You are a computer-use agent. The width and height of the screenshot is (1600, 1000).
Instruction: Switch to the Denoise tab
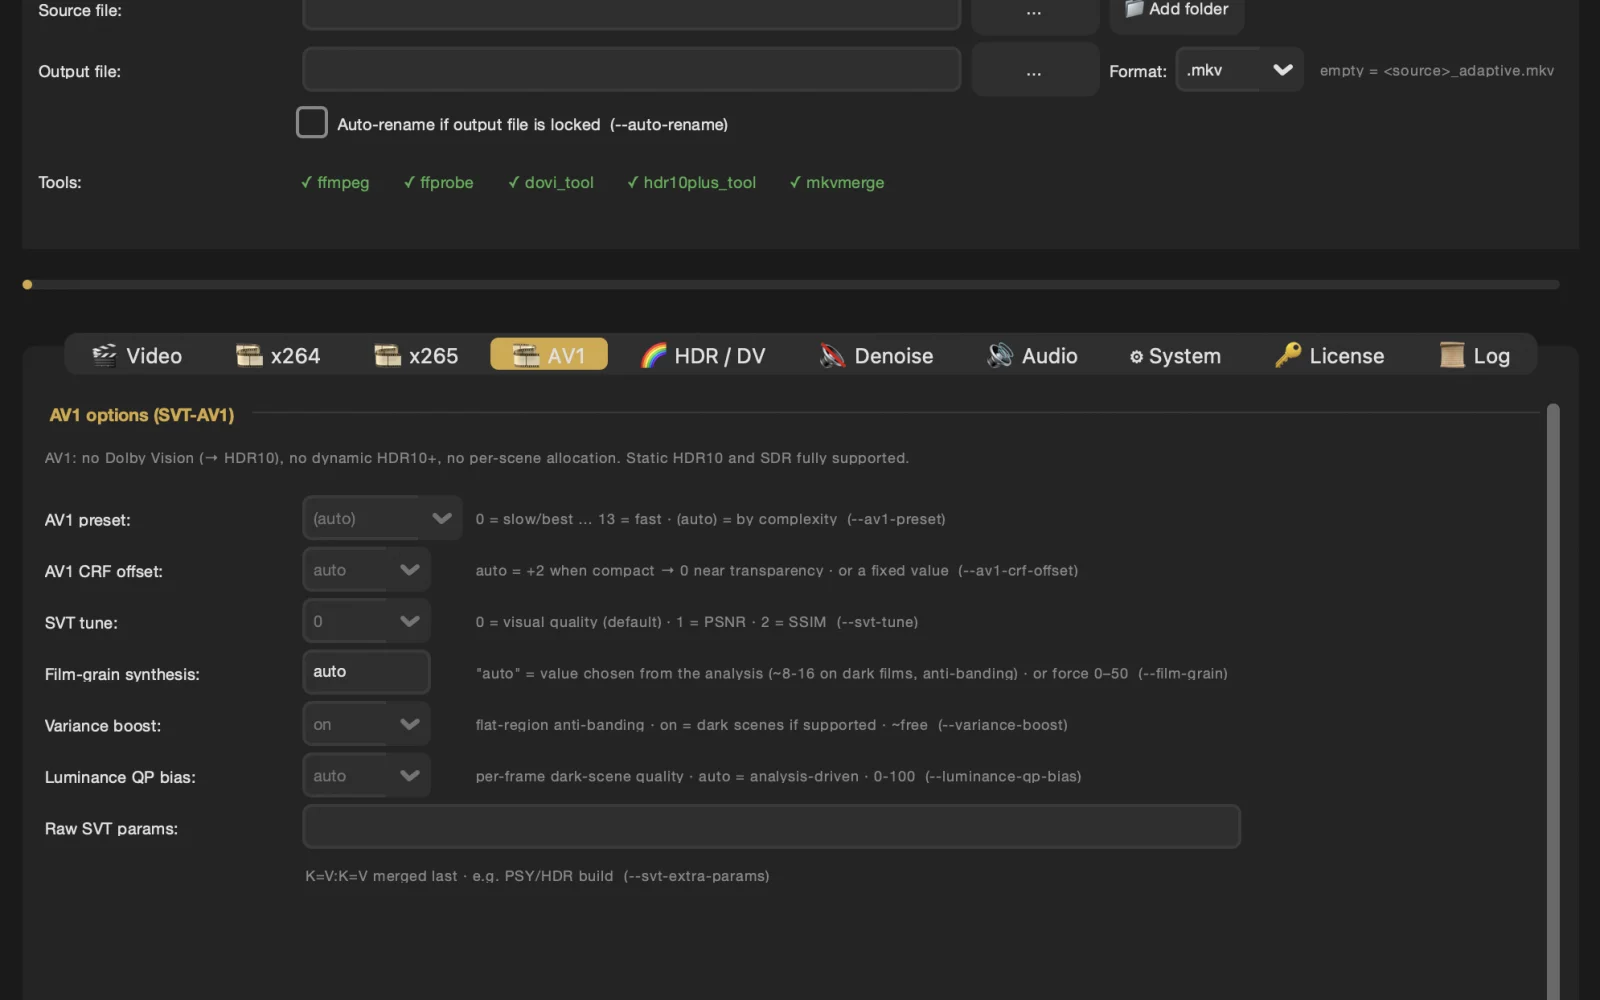click(x=876, y=355)
